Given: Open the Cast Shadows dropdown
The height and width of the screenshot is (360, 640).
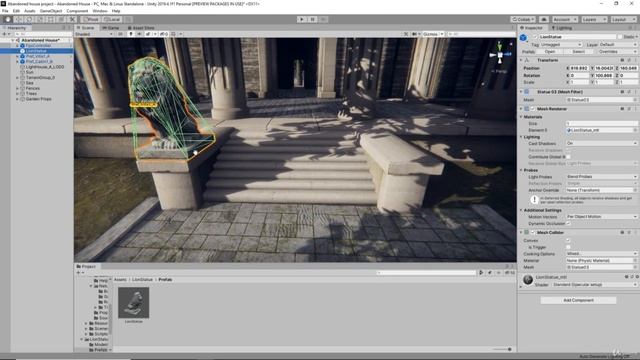Looking at the screenshot, I should 601,143.
